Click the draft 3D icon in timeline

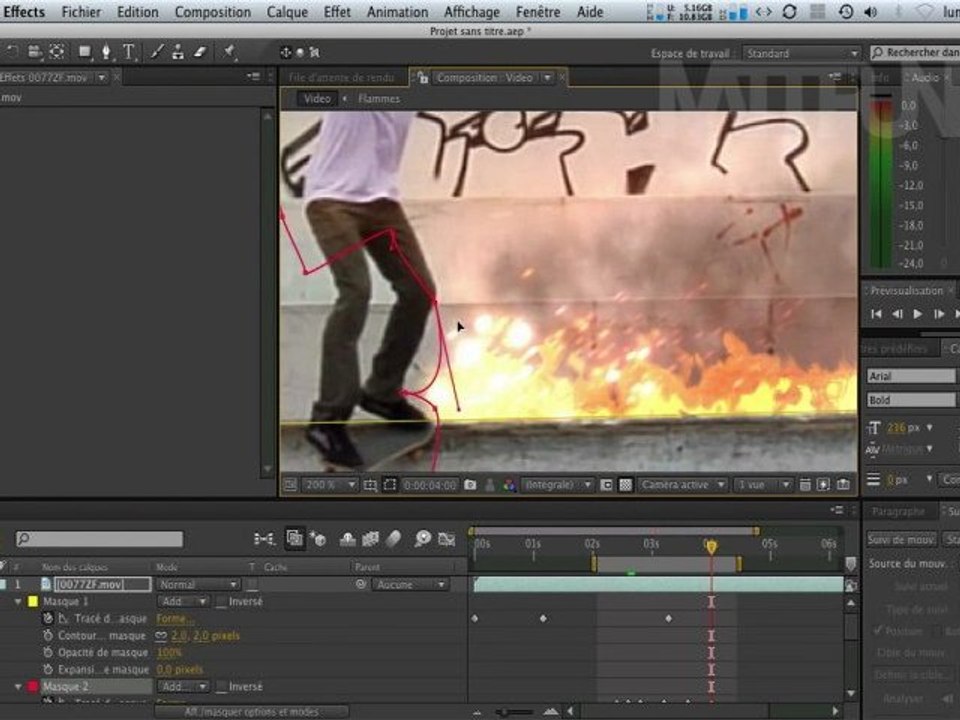coord(318,539)
